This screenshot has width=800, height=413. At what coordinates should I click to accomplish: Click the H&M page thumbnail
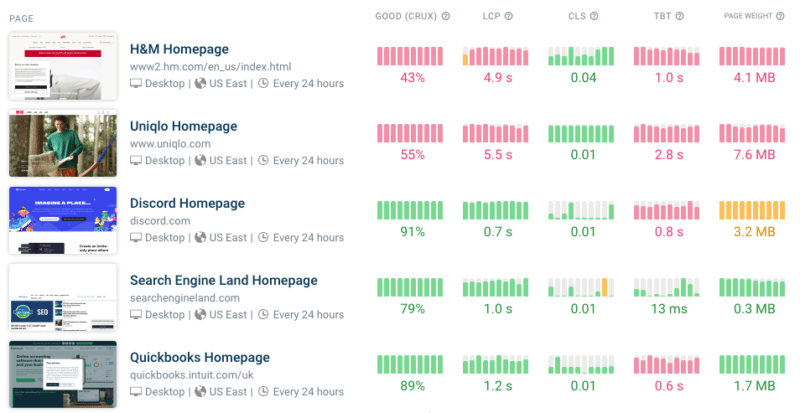pos(63,65)
